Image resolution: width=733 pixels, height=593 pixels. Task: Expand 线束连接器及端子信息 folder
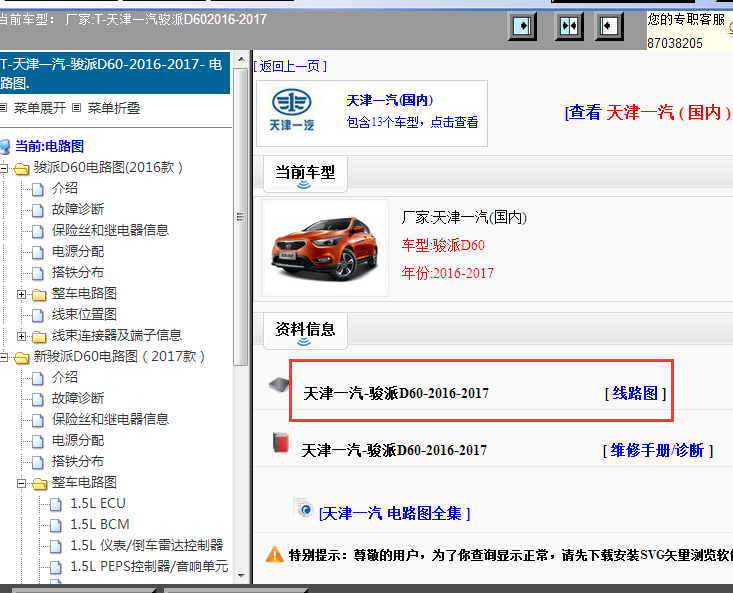22,336
